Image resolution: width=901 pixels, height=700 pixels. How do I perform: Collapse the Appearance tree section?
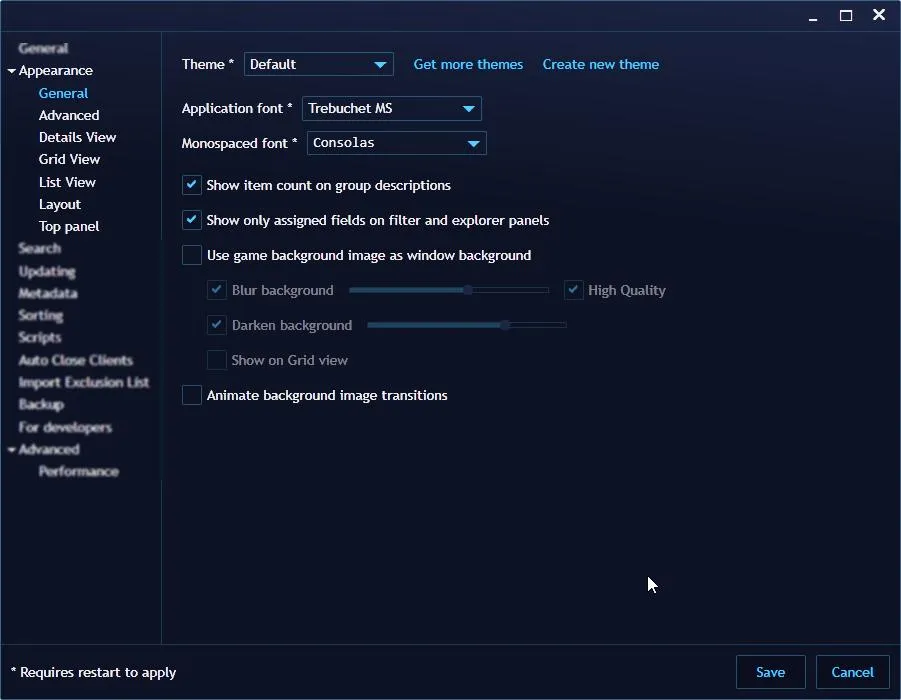[x=11, y=71]
